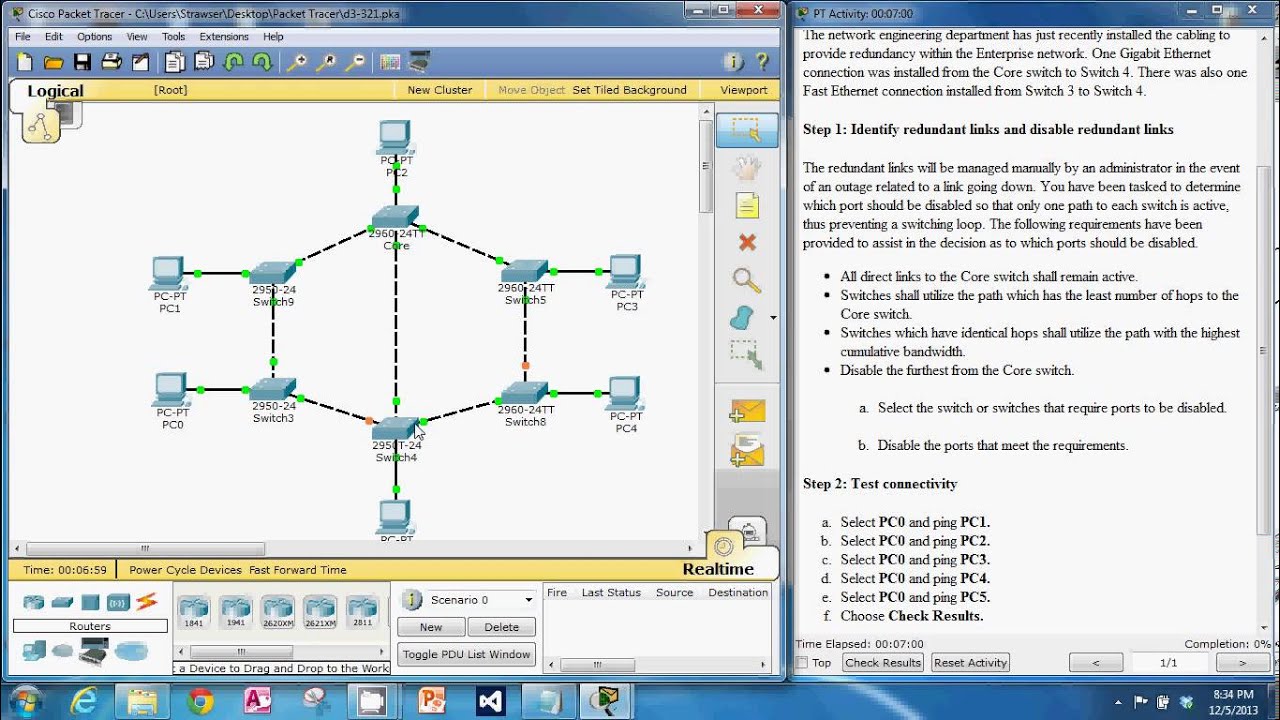This screenshot has width=1280, height=720.
Task: Select the Inspect magnifier tool
Action: coord(746,281)
